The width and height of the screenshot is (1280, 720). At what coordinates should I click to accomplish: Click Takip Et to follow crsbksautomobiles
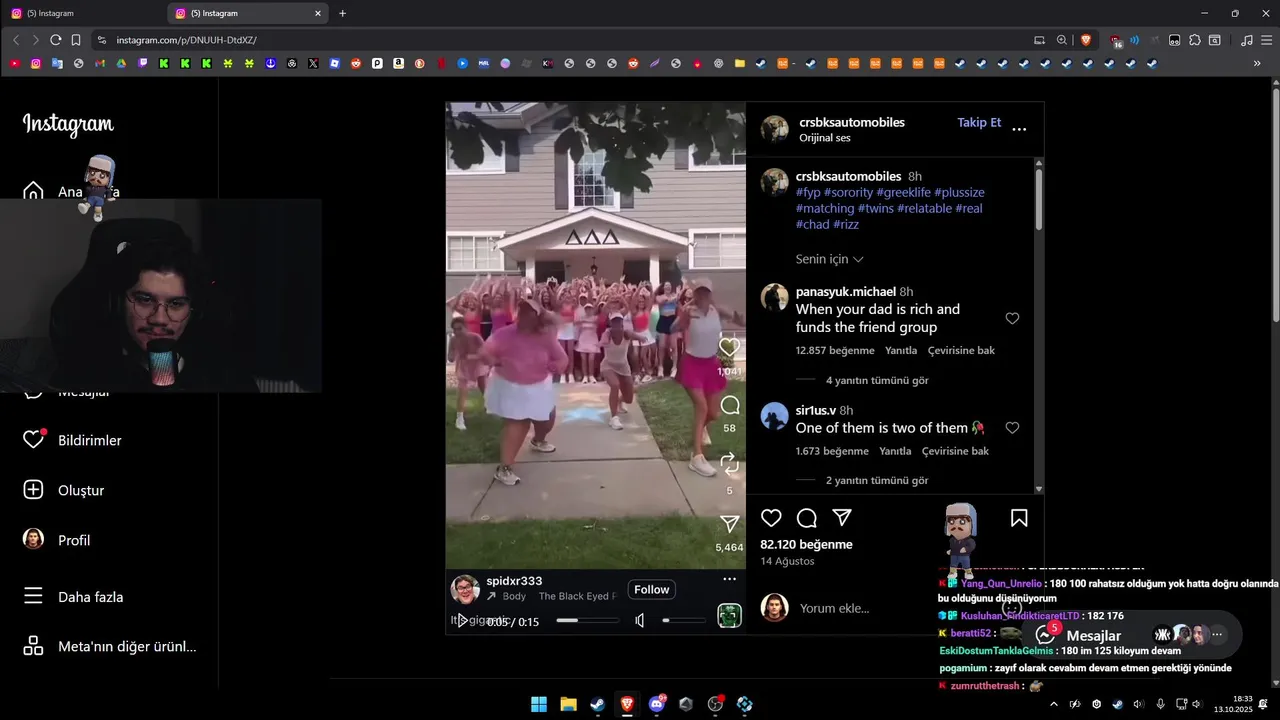tap(979, 123)
